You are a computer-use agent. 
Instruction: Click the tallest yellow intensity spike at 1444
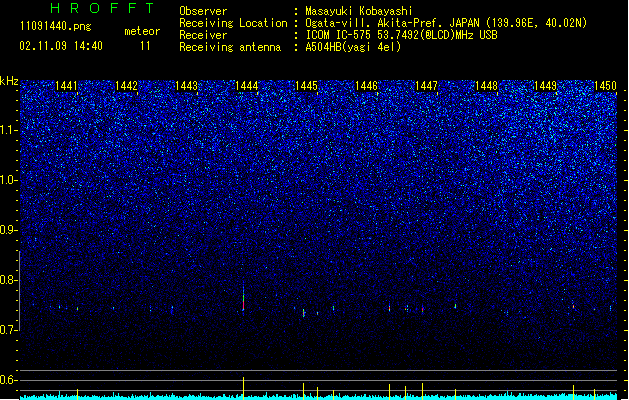coord(243,388)
